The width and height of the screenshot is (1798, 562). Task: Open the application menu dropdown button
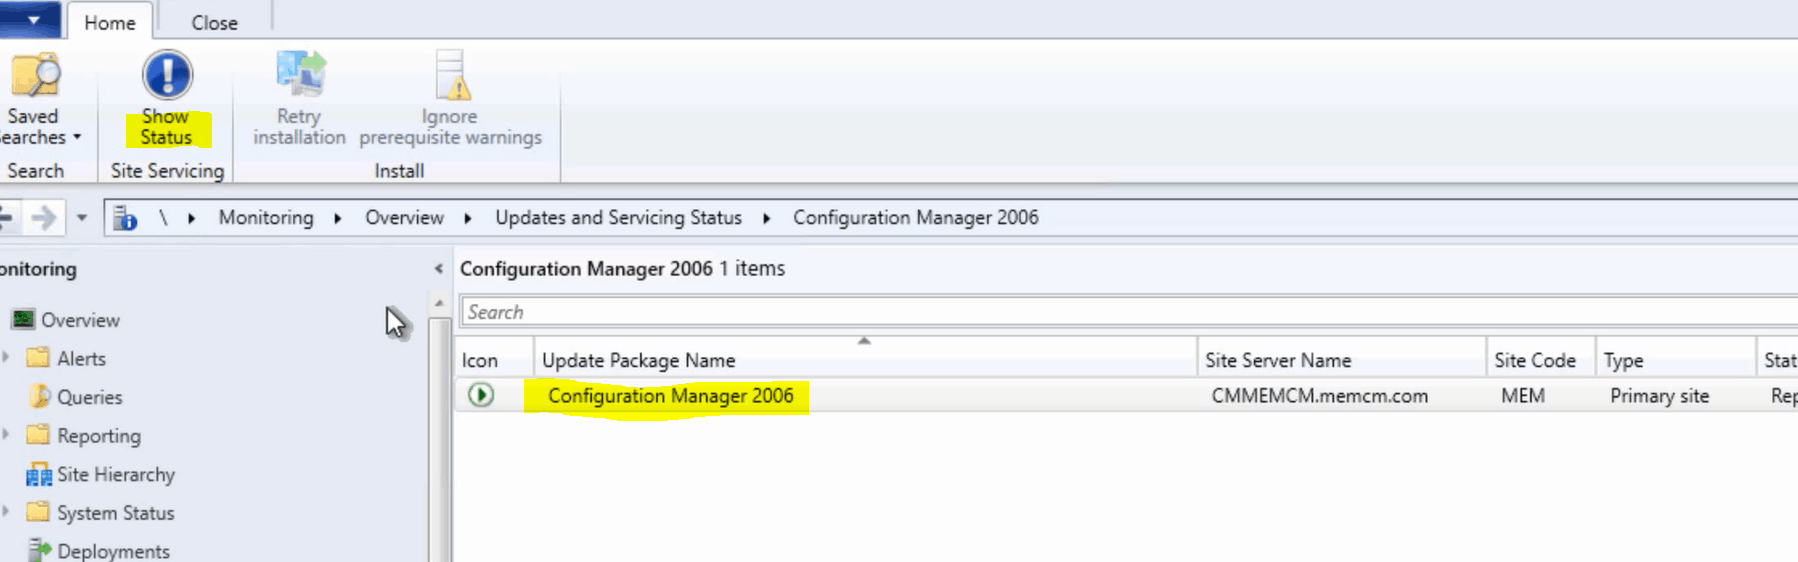[31, 20]
